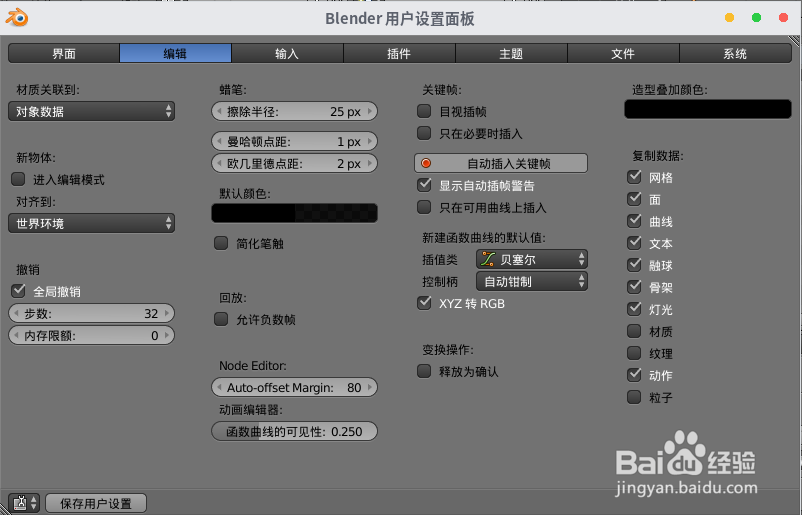Click the Blender logo icon
Image resolution: width=802 pixels, height=515 pixels.
[x=16, y=18]
